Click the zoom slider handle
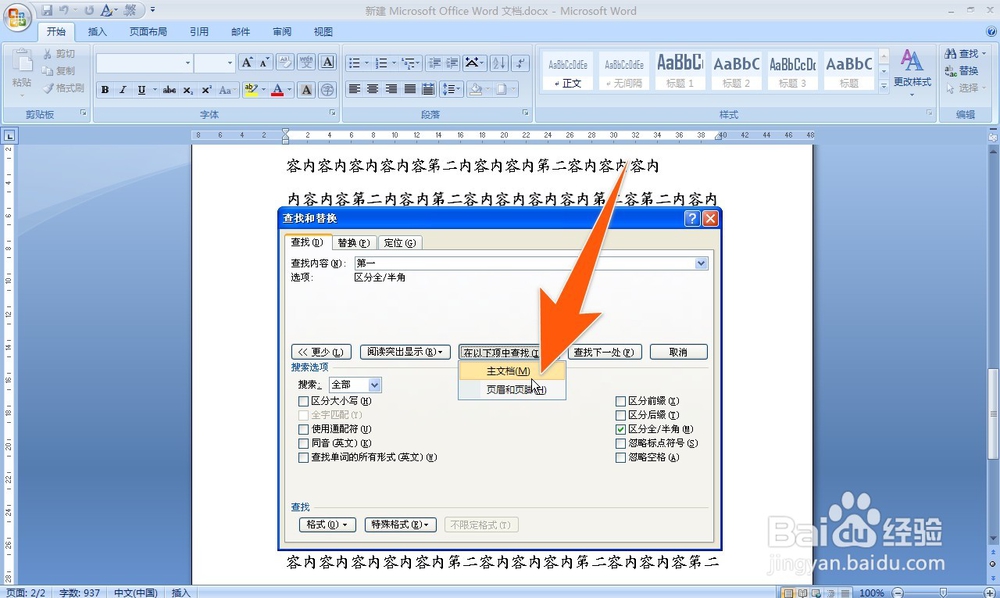Viewport: 1000px width, 598px height. (x=943, y=593)
